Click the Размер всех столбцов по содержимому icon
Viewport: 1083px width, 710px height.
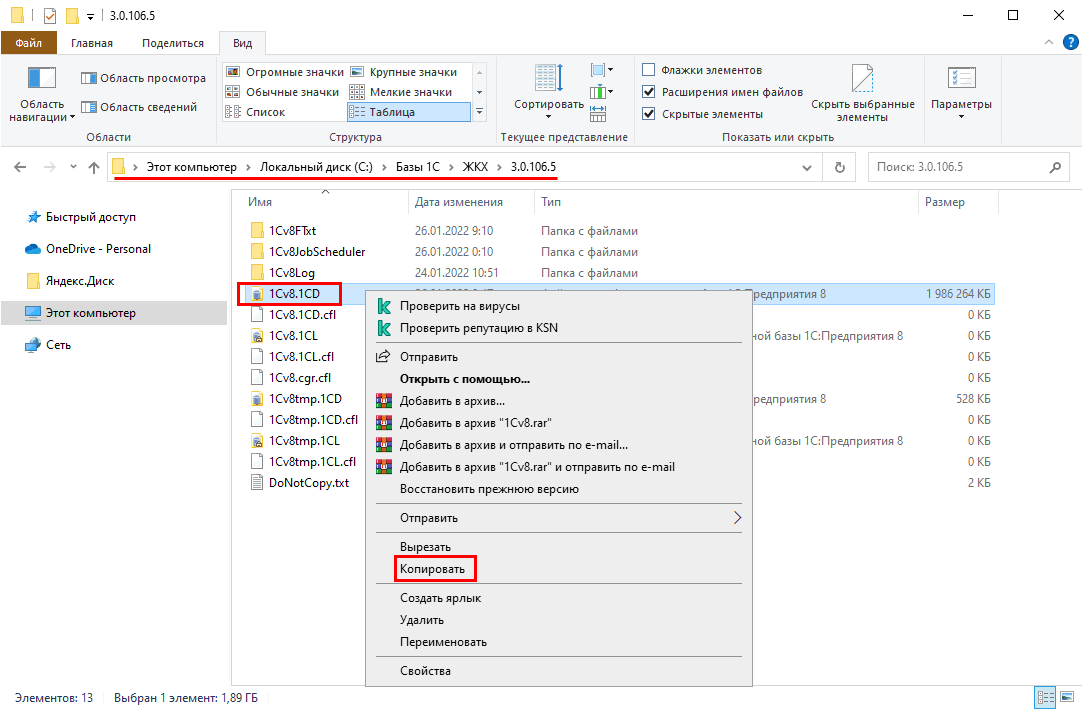598,113
